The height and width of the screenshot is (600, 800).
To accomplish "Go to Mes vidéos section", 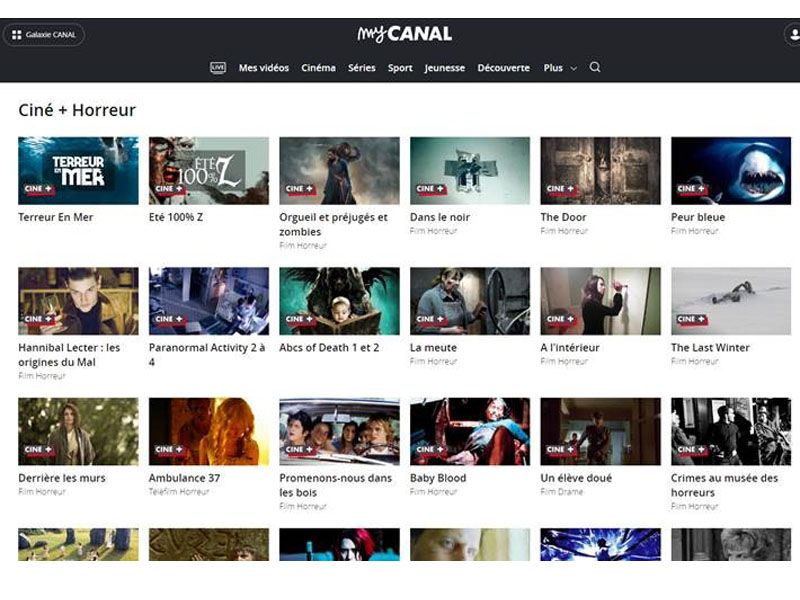I will pyautogui.click(x=264, y=68).
